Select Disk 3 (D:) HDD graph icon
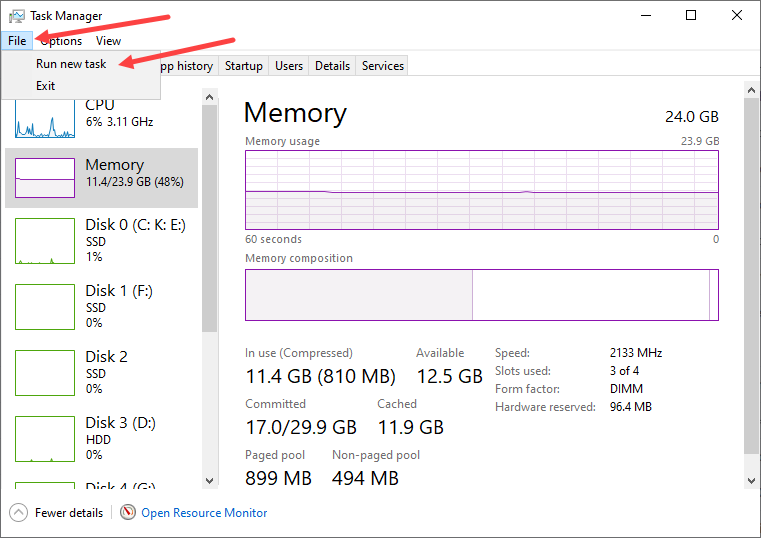 [45, 439]
